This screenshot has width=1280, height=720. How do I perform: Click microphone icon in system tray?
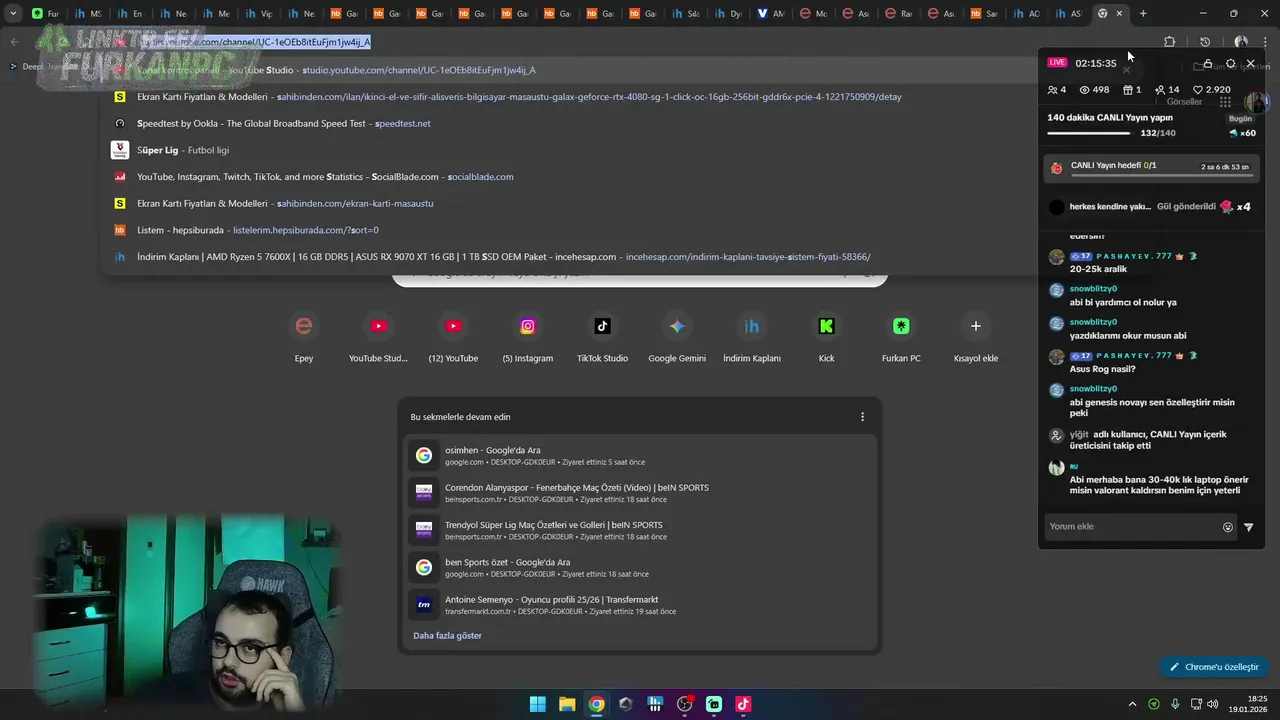tap(1175, 704)
